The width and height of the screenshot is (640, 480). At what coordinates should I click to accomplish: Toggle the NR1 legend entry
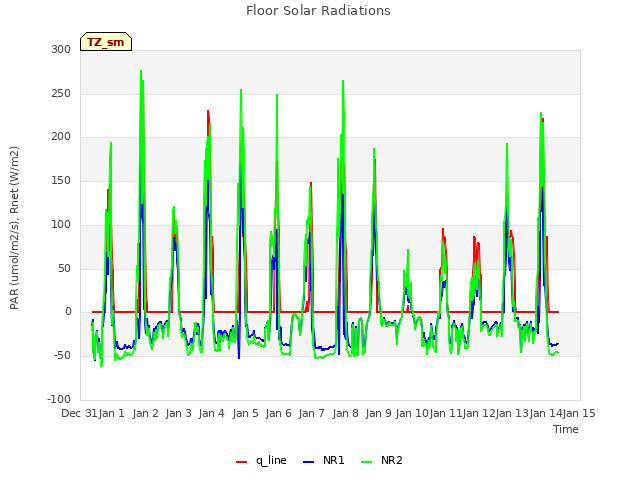coord(324,460)
